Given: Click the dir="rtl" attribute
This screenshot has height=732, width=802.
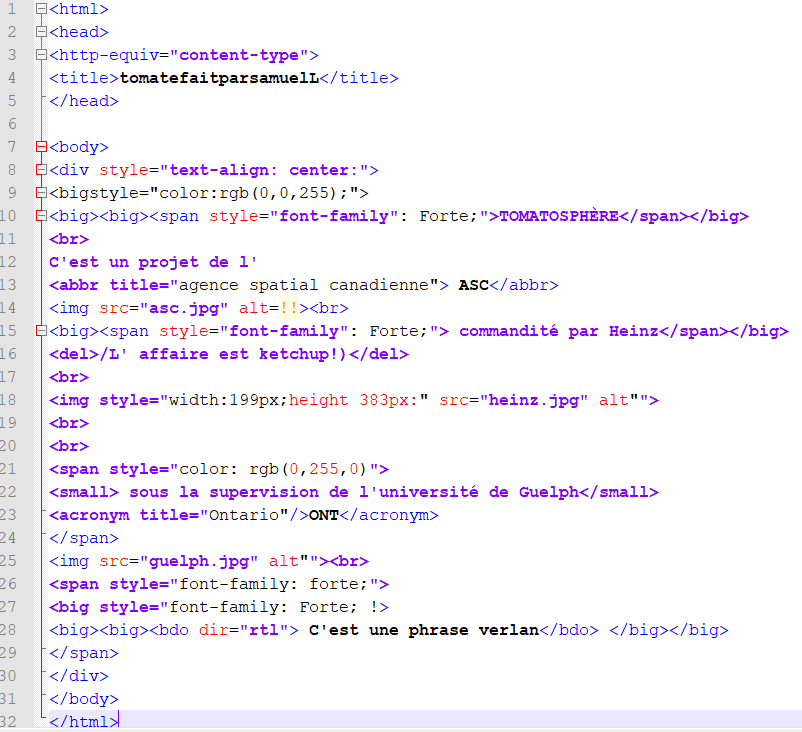Looking at the screenshot, I should click(x=244, y=630).
